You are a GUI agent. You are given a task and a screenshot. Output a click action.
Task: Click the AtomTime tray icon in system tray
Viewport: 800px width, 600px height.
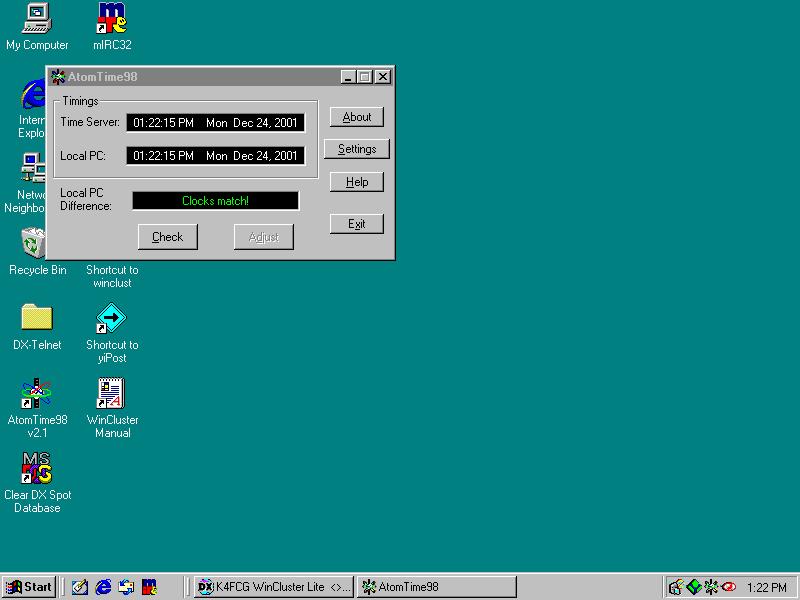[x=711, y=587]
